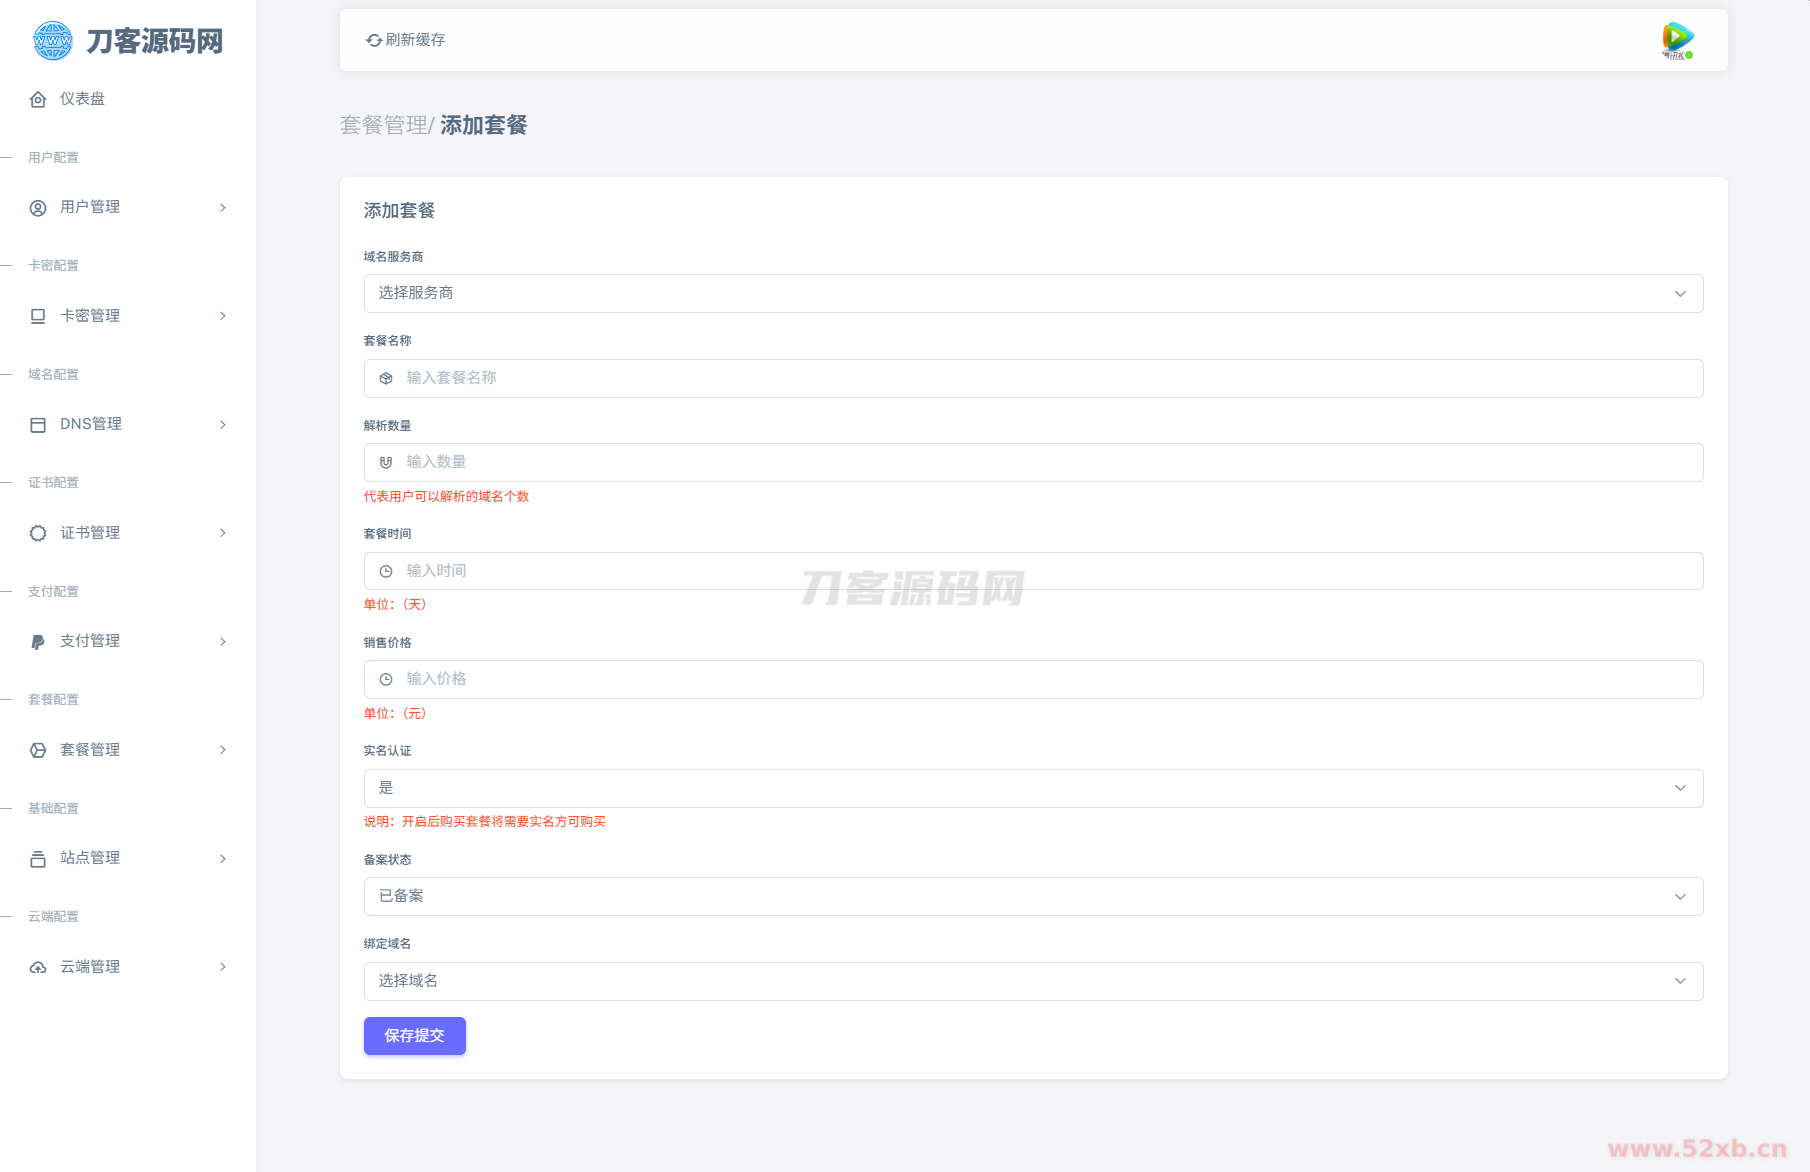This screenshot has width=1810, height=1172.
Task: Click the DNS management window icon
Action: pyautogui.click(x=38, y=425)
